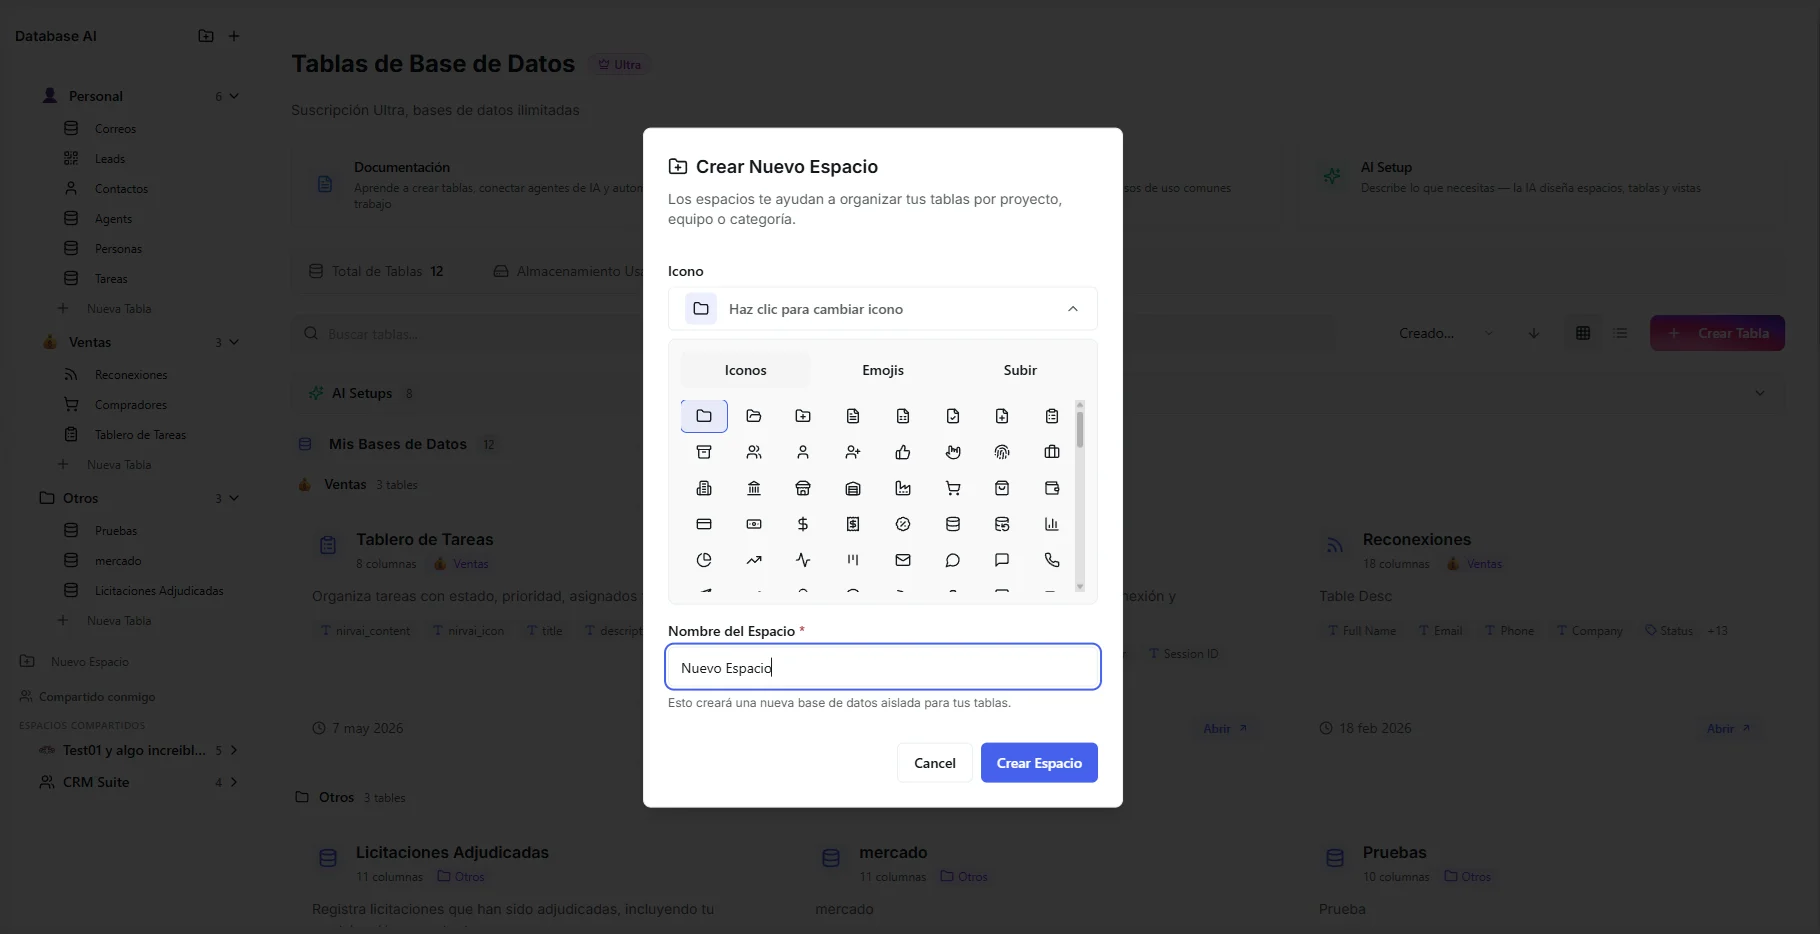Pick the archive box icon
This screenshot has height=934, width=1820.
[704, 452]
